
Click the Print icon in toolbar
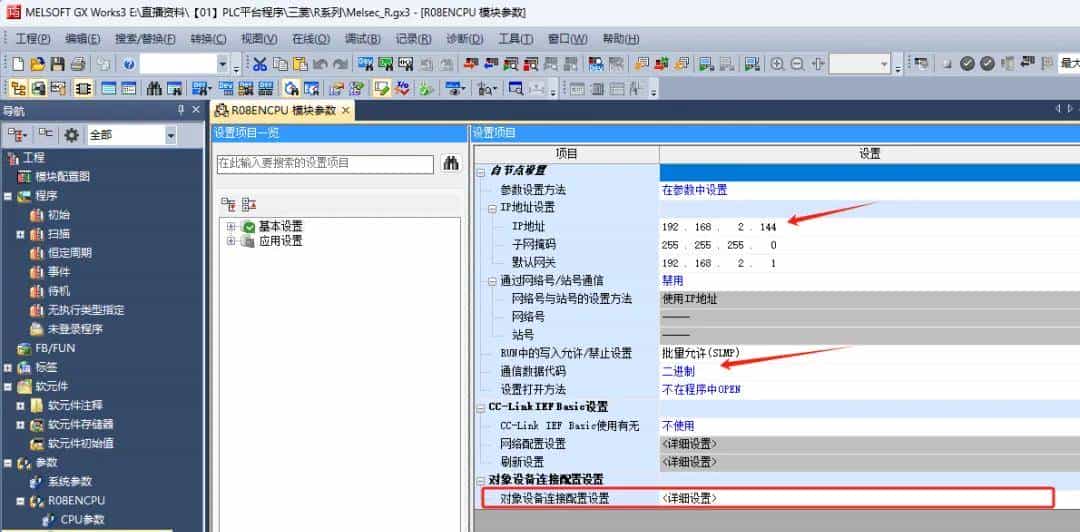pyautogui.click(x=78, y=64)
